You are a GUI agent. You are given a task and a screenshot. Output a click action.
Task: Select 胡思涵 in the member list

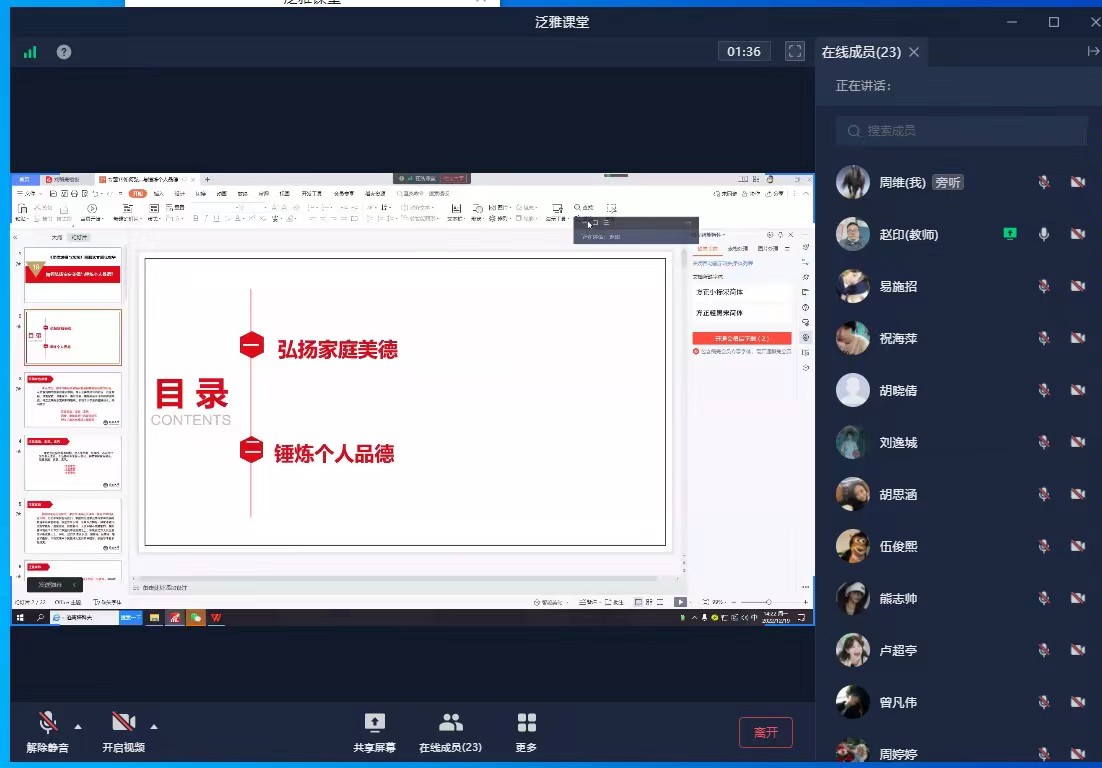point(897,494)
